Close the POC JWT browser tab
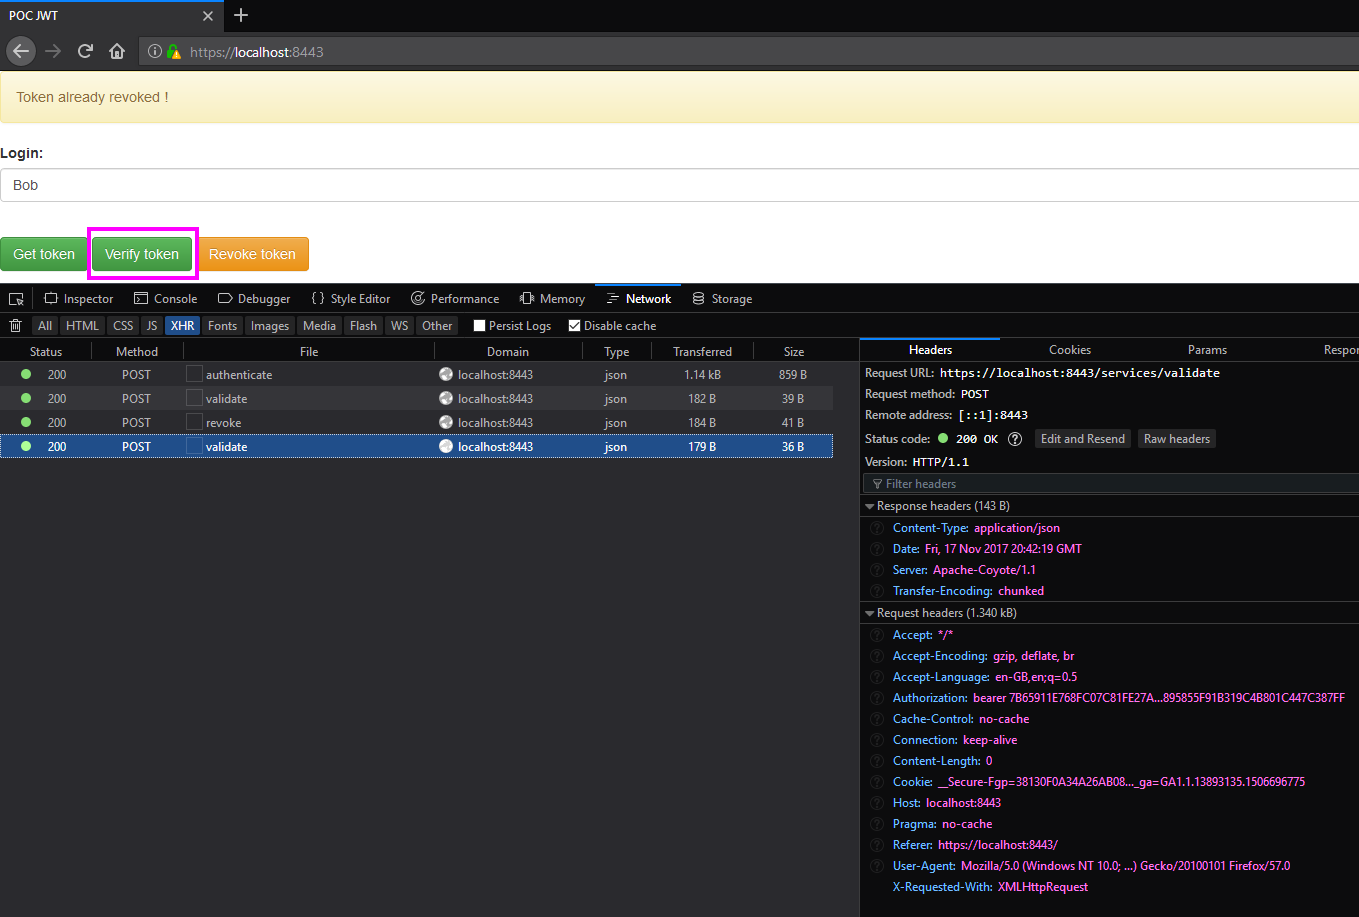 click(208, 16)
